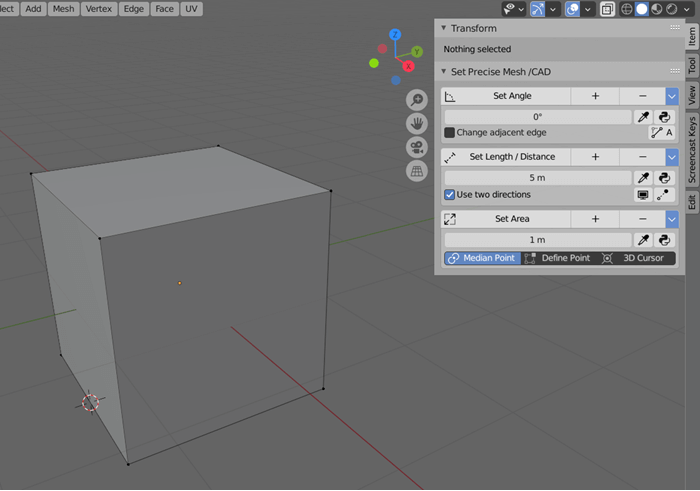
Task: Switch to solid shading mode
Action: coord(642,9)
